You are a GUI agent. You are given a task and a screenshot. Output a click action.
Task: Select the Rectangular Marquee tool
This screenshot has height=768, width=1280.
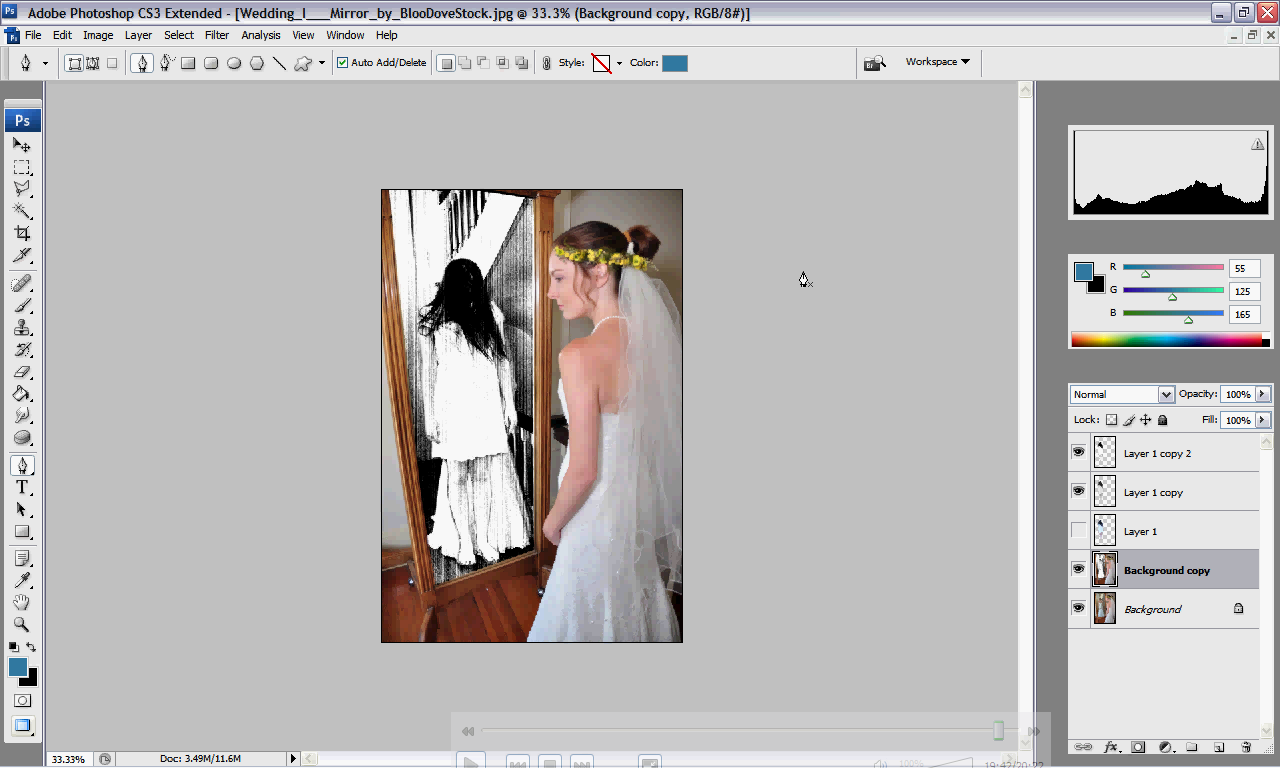(x=21, y=167)
